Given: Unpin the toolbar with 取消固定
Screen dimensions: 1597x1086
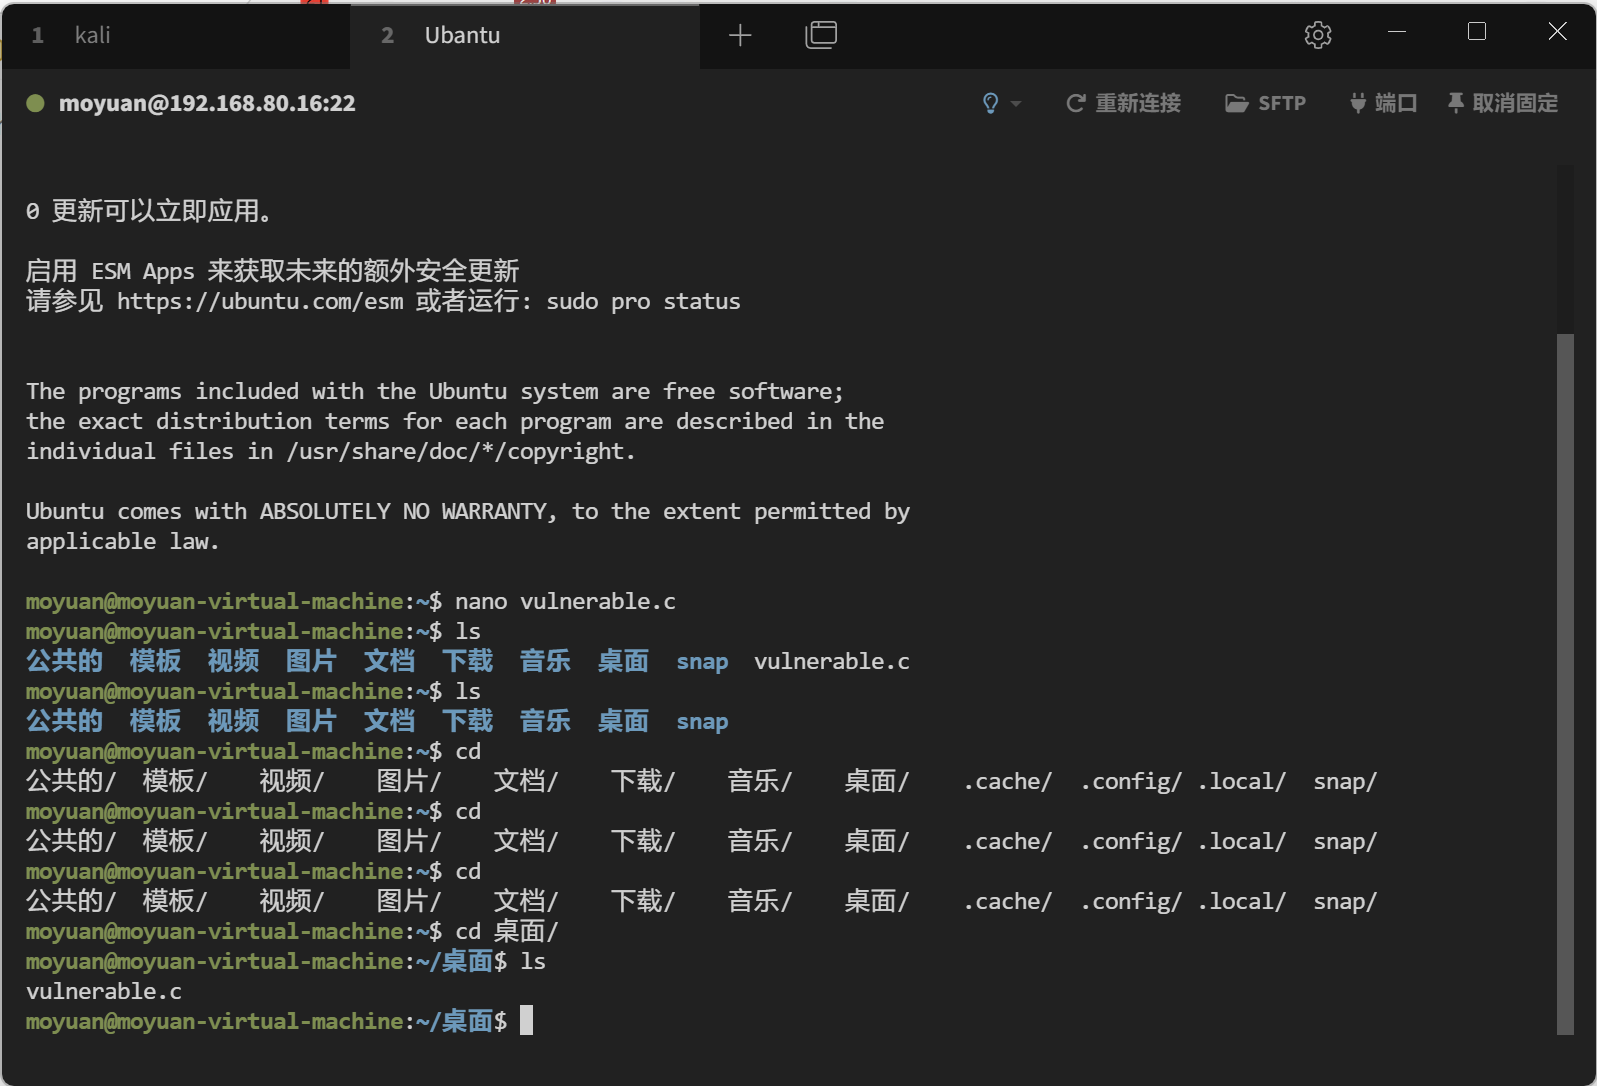Looking at the screenshot, I should pos(1503,103).
